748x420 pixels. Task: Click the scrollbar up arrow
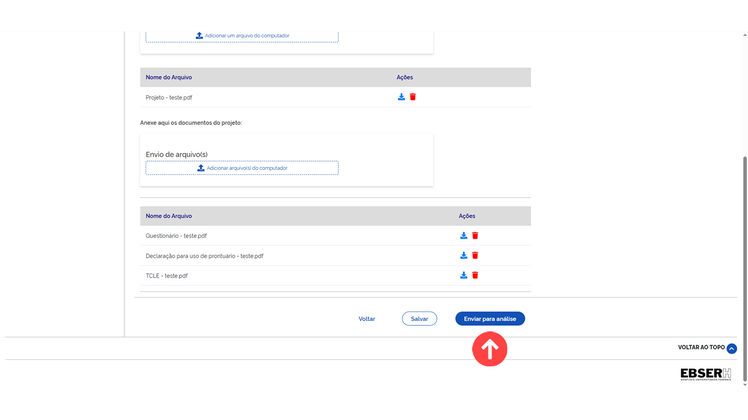pos(745,35)
